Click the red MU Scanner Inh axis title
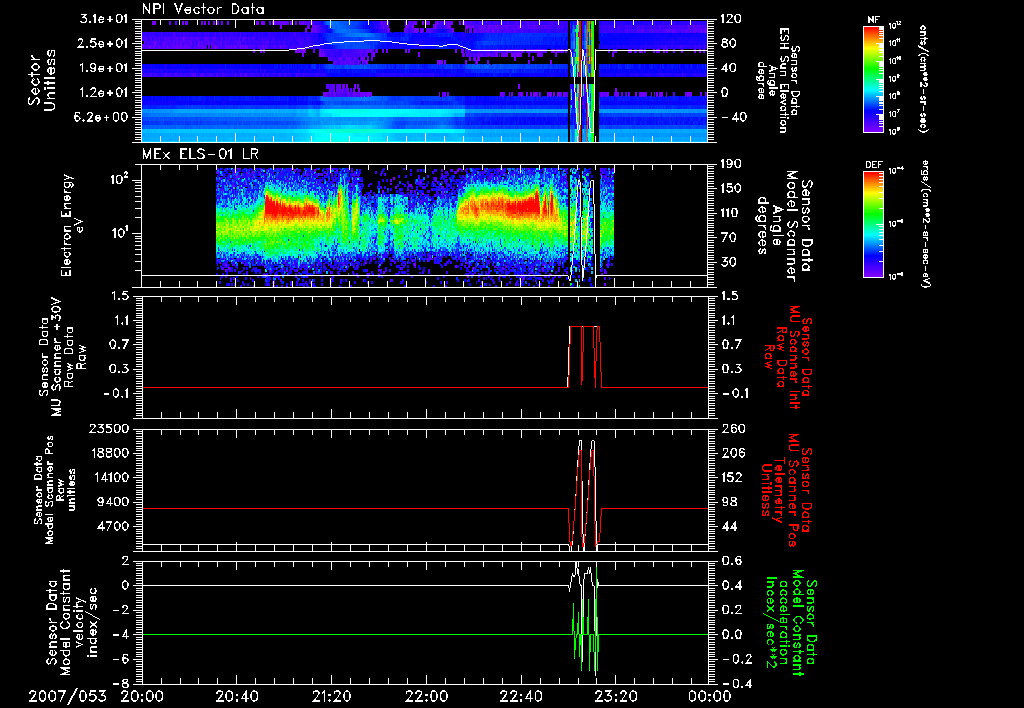This screenshot has width=1024, height=708. point(787,357)
